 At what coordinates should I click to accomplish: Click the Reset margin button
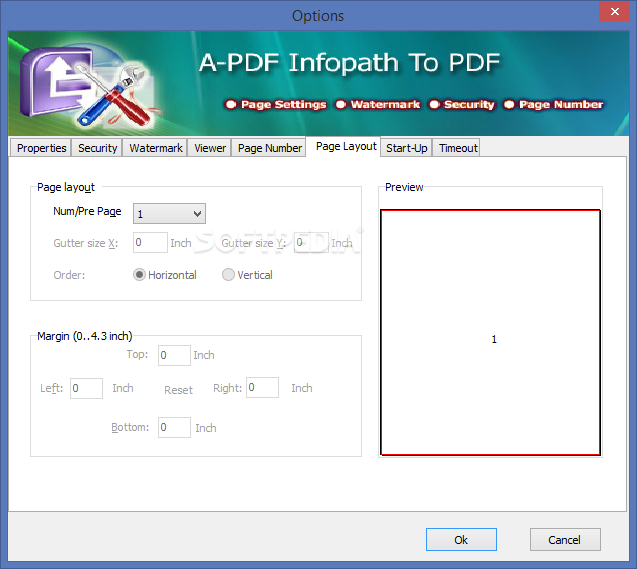178,390
